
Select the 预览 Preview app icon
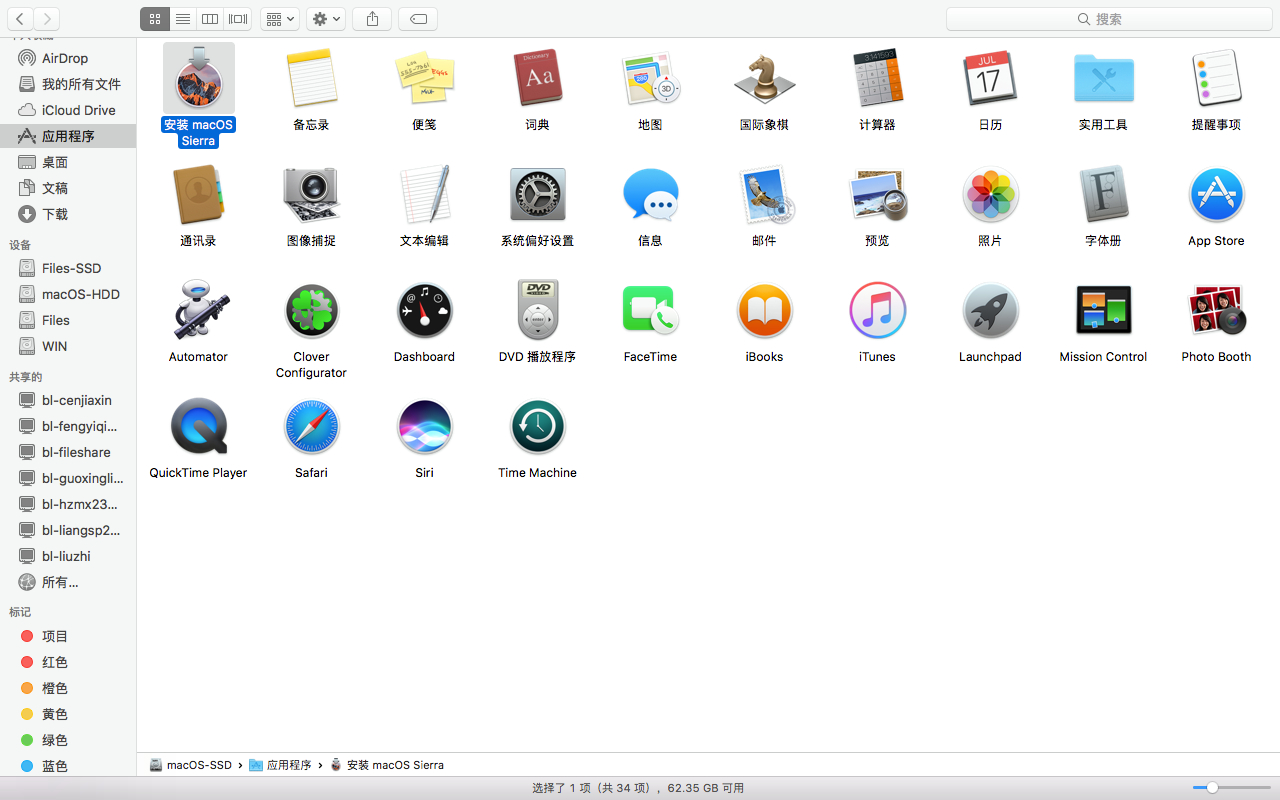tap(877, 195)
